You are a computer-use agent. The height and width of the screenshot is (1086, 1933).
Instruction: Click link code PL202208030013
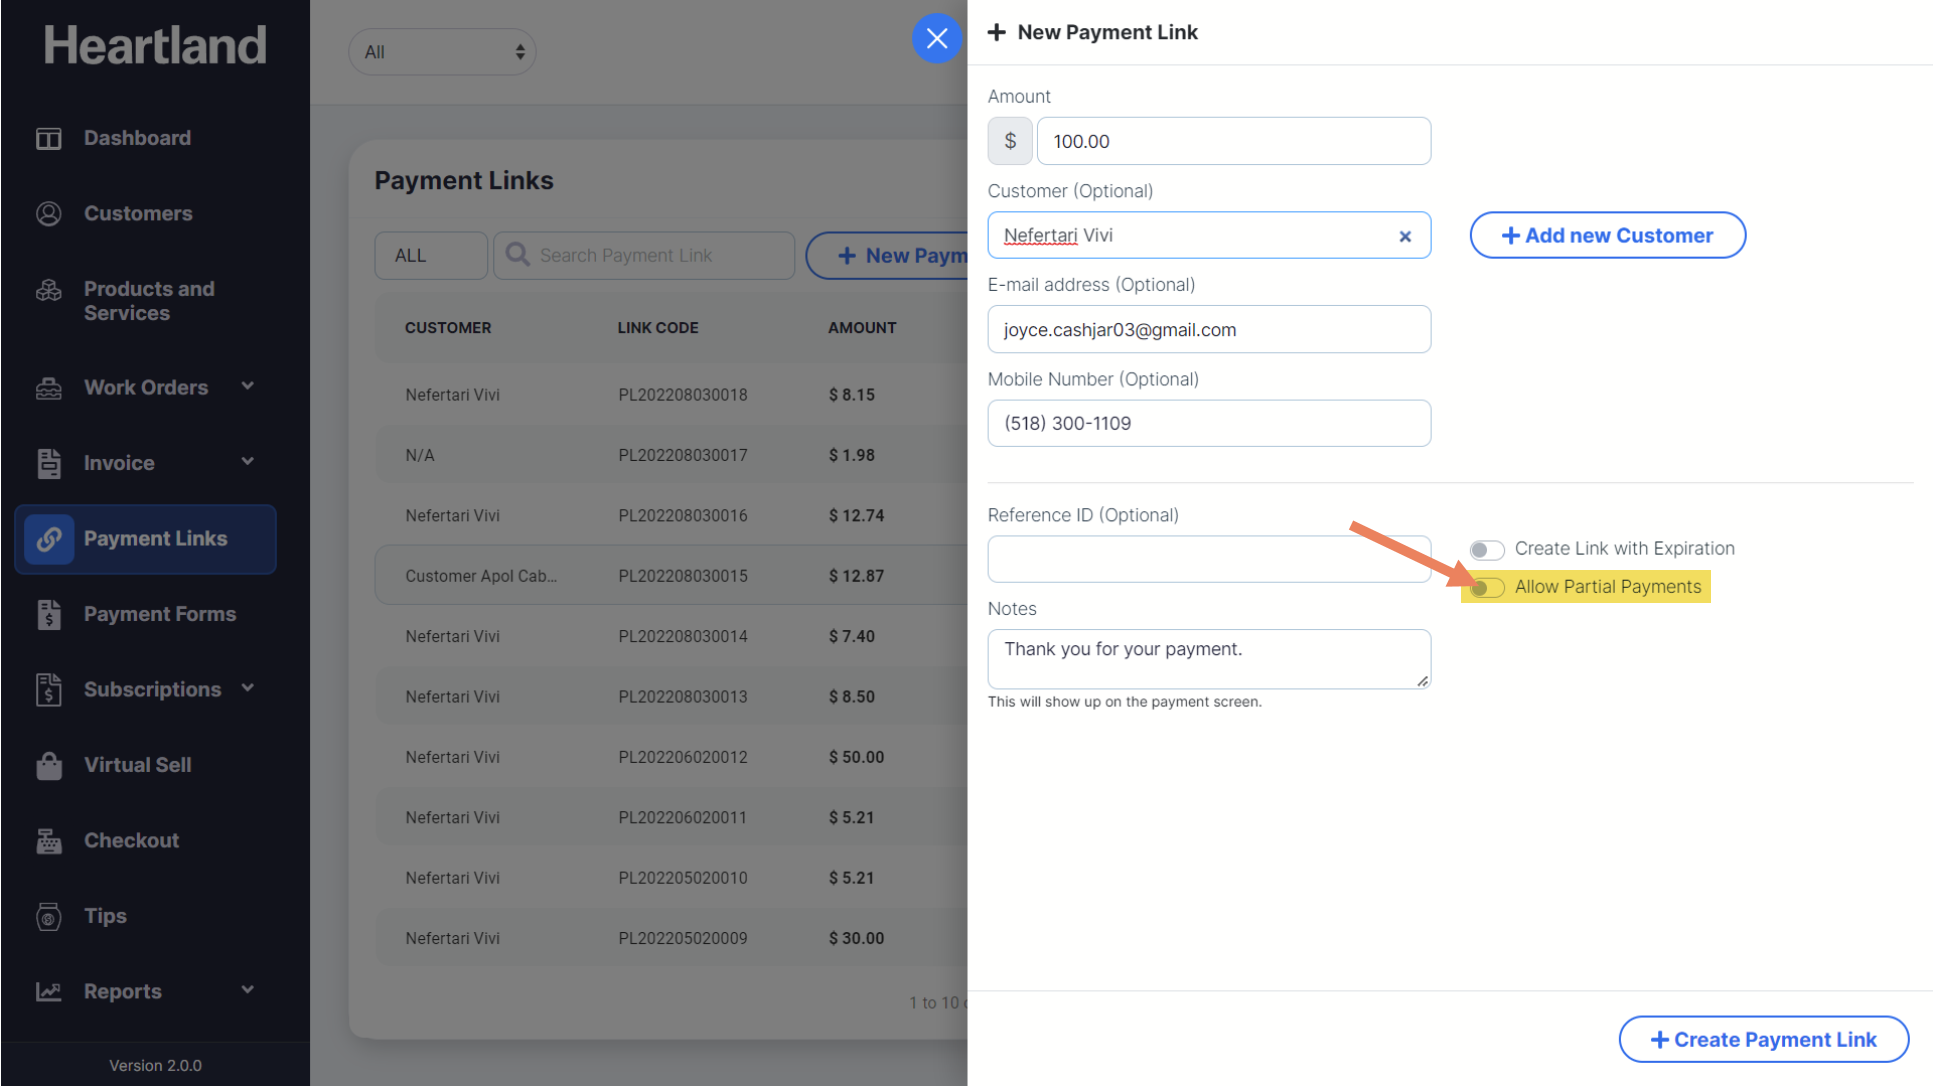tap(683, 697)
